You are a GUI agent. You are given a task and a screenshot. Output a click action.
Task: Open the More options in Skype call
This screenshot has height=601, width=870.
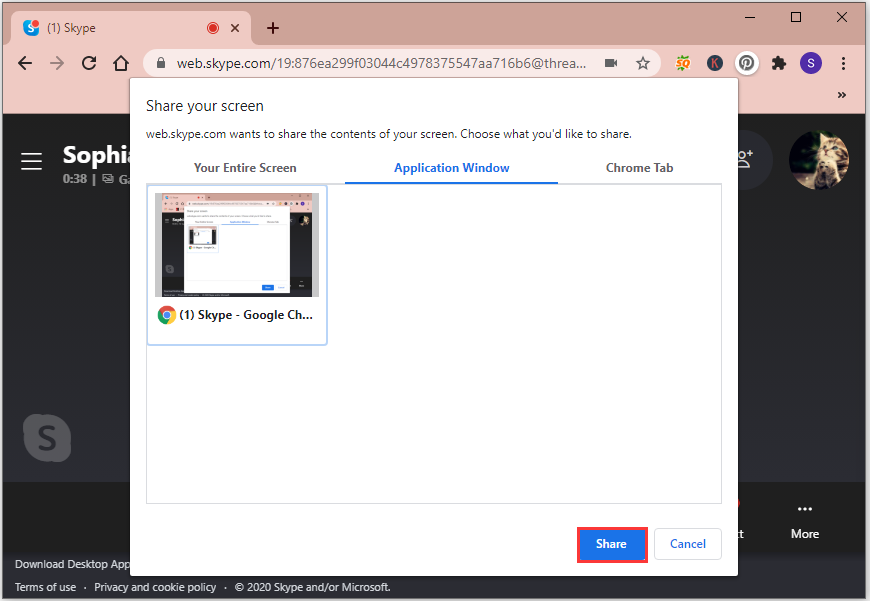pos(805,522)
